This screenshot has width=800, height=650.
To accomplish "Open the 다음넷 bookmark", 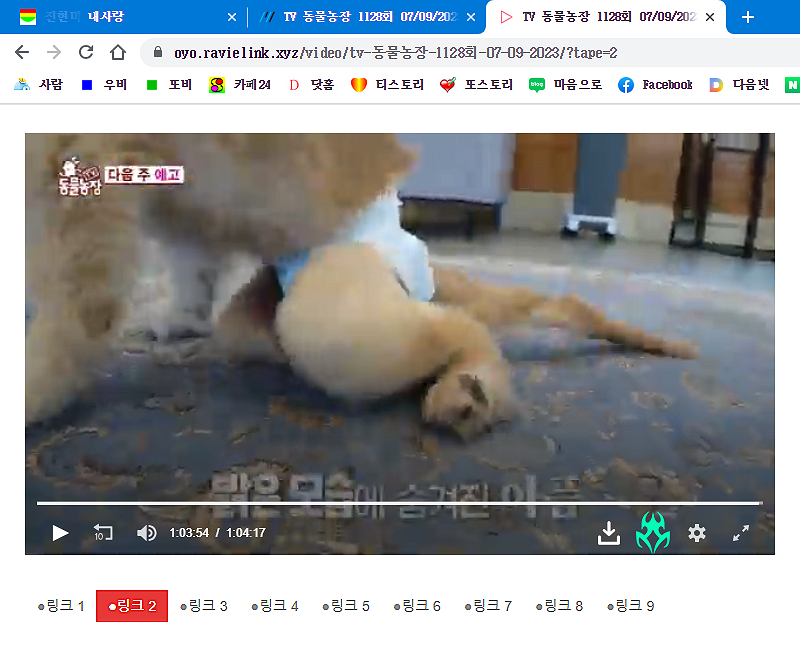I will pos(739,85).
